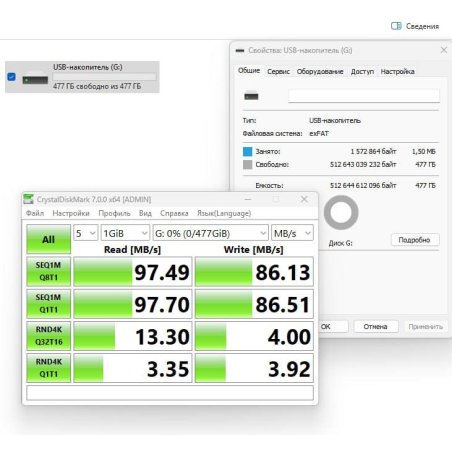Click the gray Свободно color square
Screen dimensions: 452x452
(248, 164)
